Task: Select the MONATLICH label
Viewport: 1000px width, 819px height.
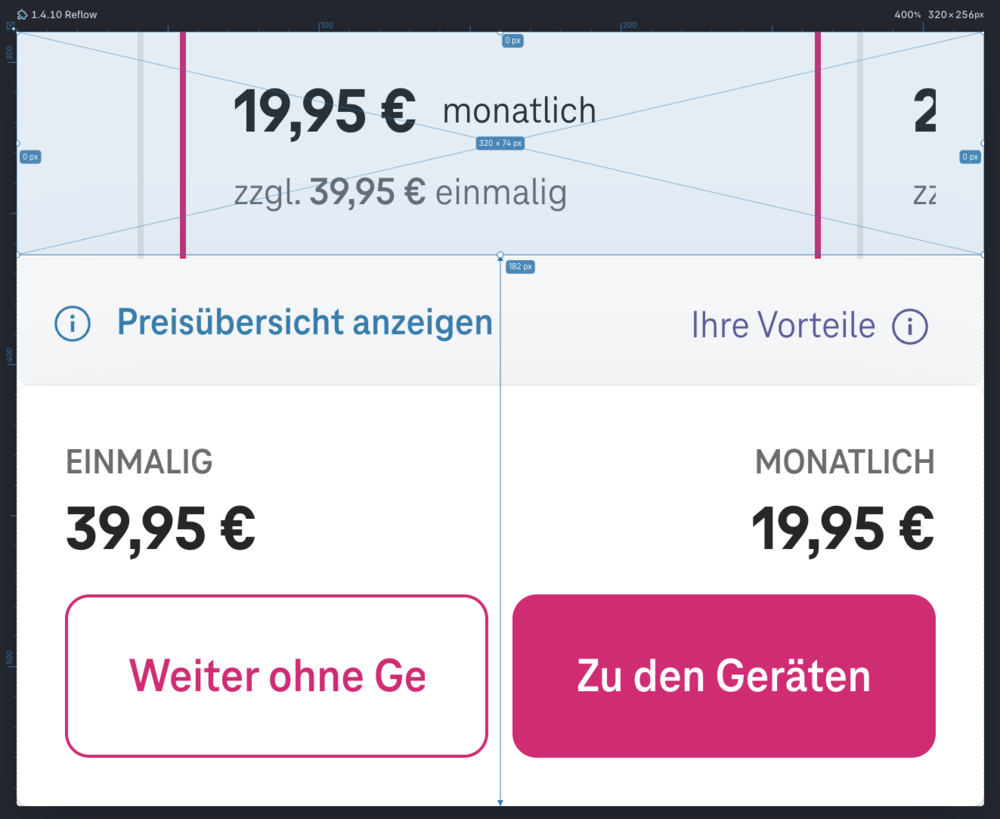Action: click(x=845, y=462)
